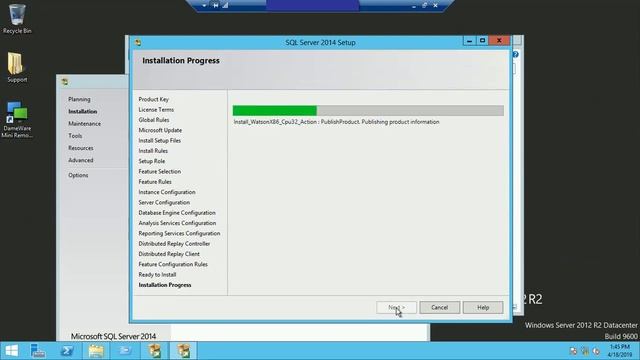Click Setup Role step
The image size is (640, 360).
[x=151, y=161]
